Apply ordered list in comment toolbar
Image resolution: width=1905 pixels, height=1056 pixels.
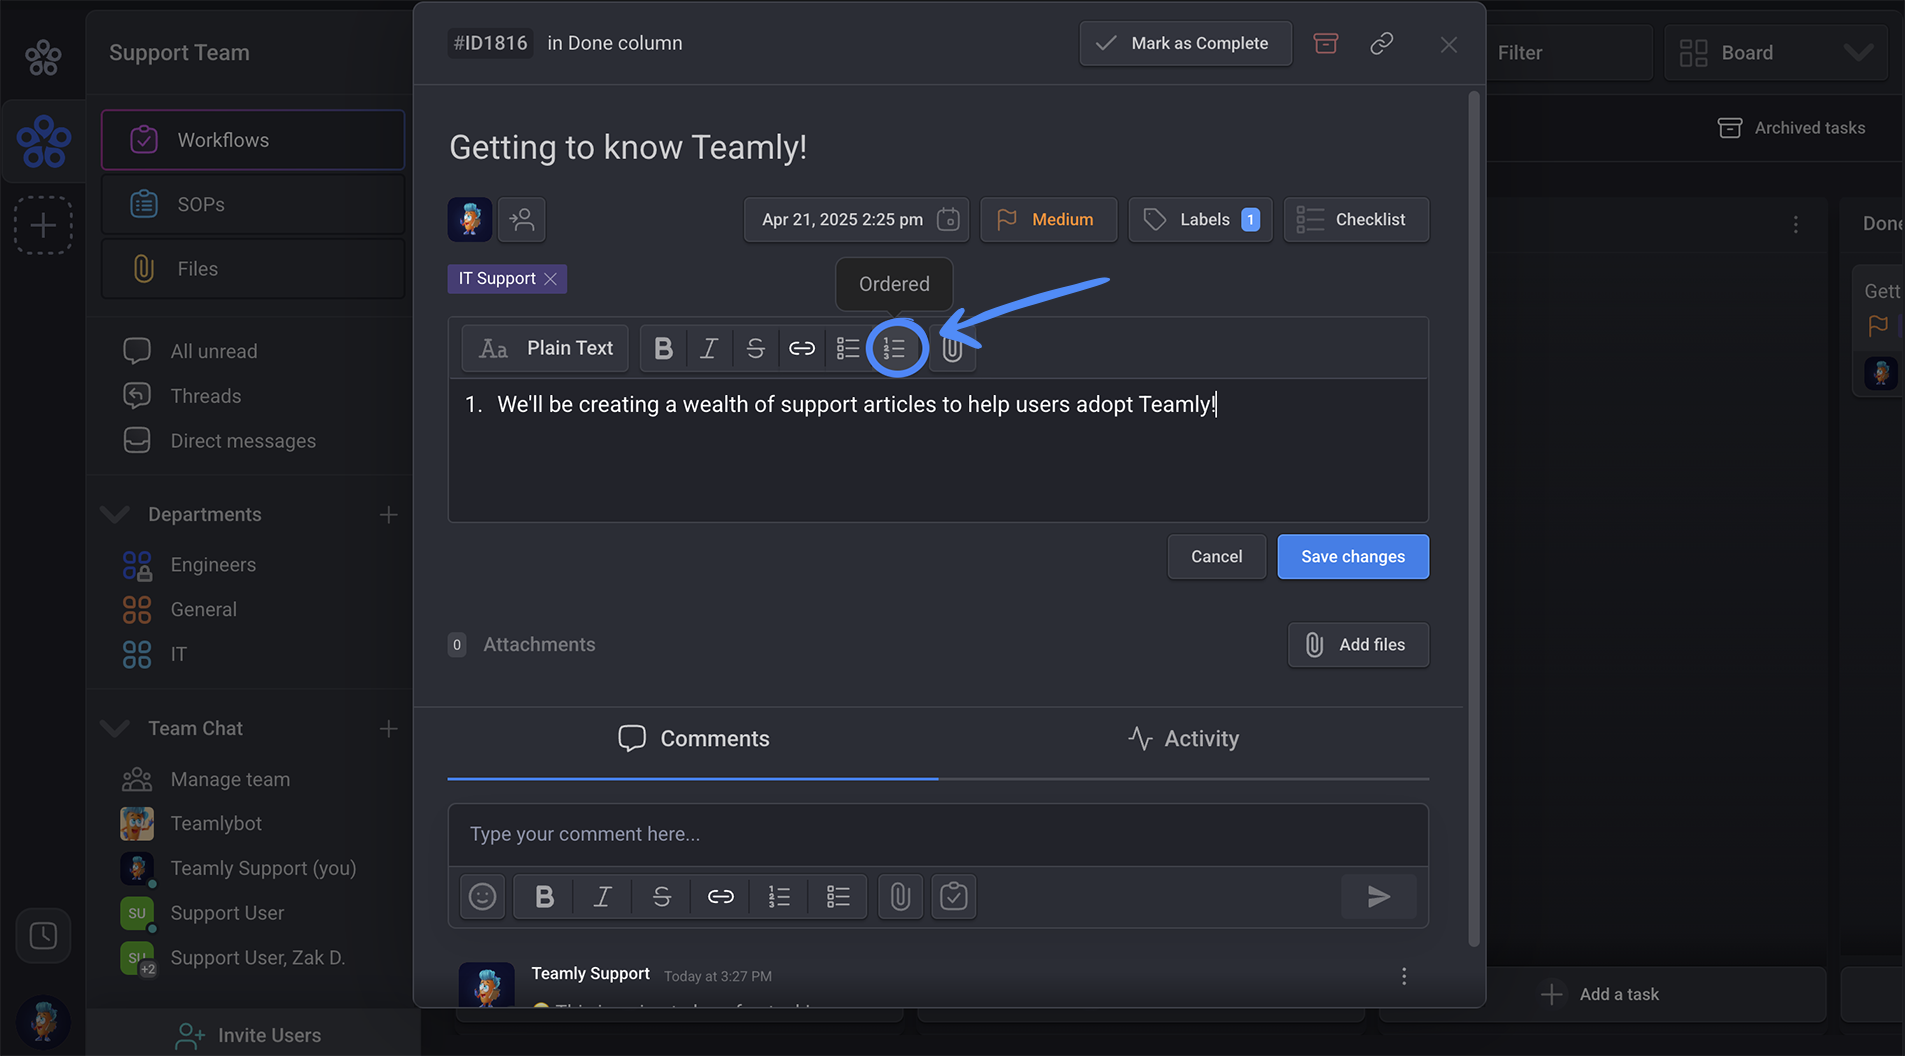tap(779, 896)
